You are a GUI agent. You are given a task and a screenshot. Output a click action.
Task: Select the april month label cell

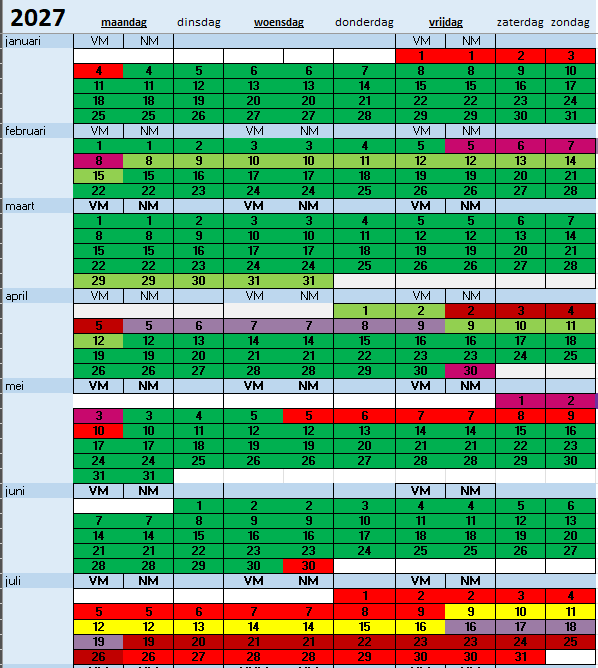[x=38, y=296]
